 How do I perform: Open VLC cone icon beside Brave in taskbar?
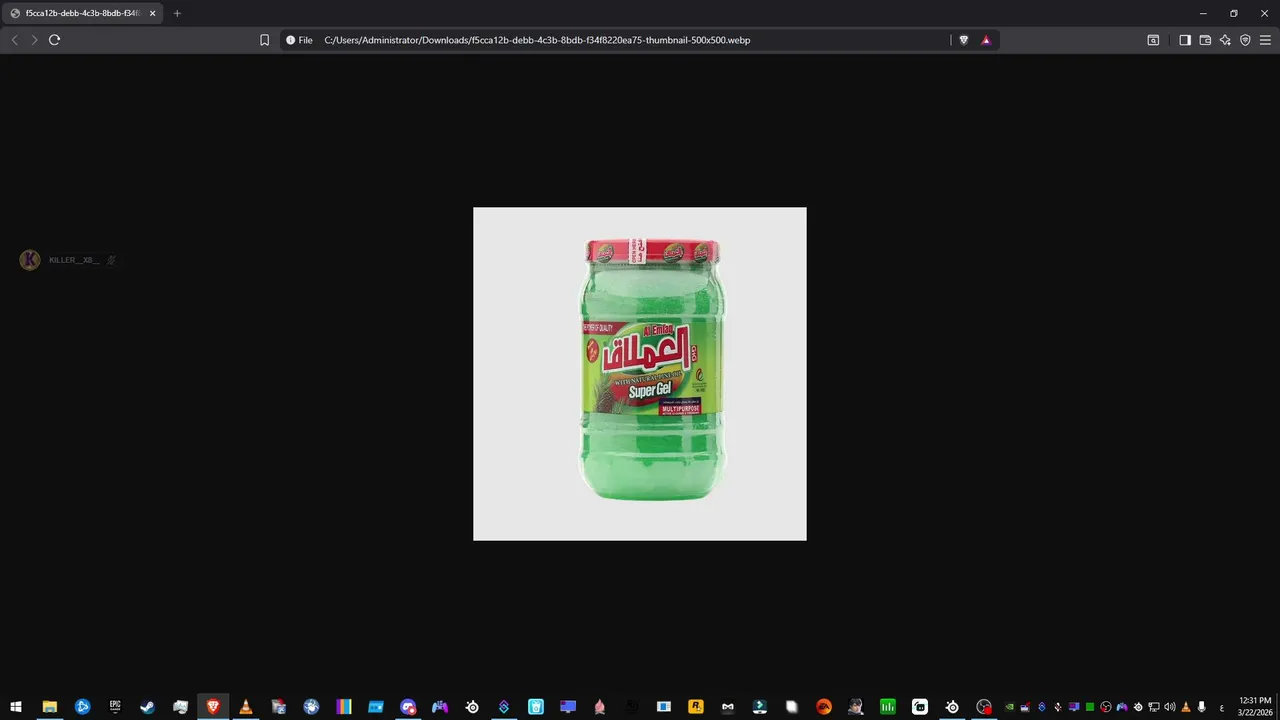point(246,707)
